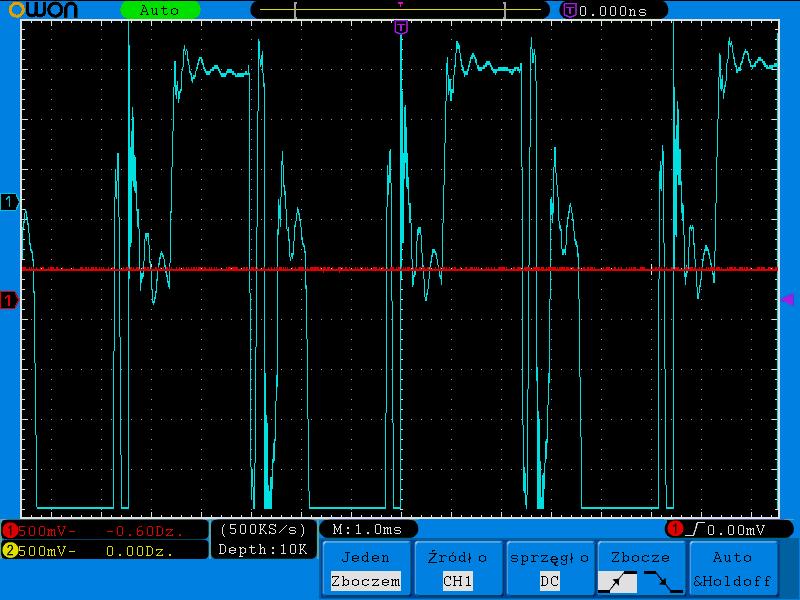
Task: Click the purple T icon beside 0.000ns
Action: [569, 10]
